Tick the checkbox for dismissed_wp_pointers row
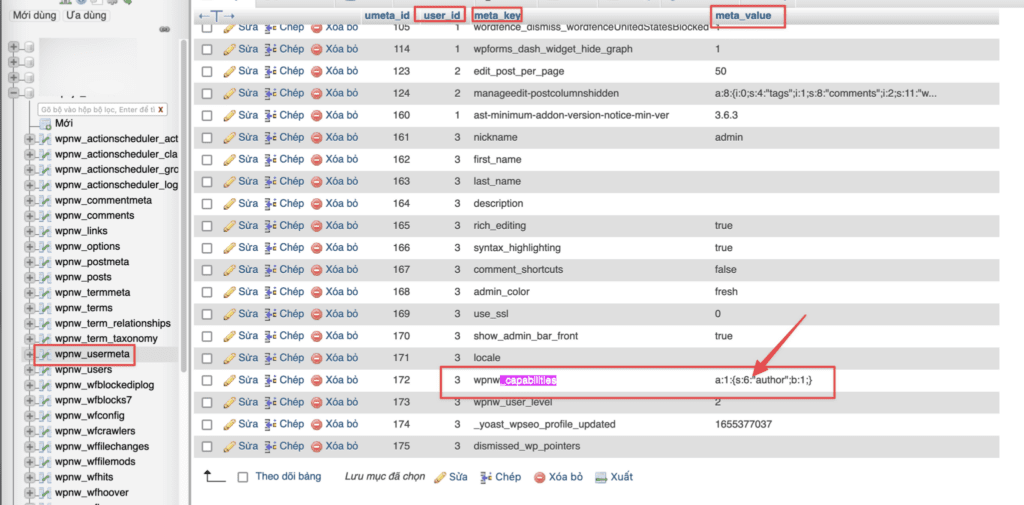1024x505 pixels. tap(207, 447)
